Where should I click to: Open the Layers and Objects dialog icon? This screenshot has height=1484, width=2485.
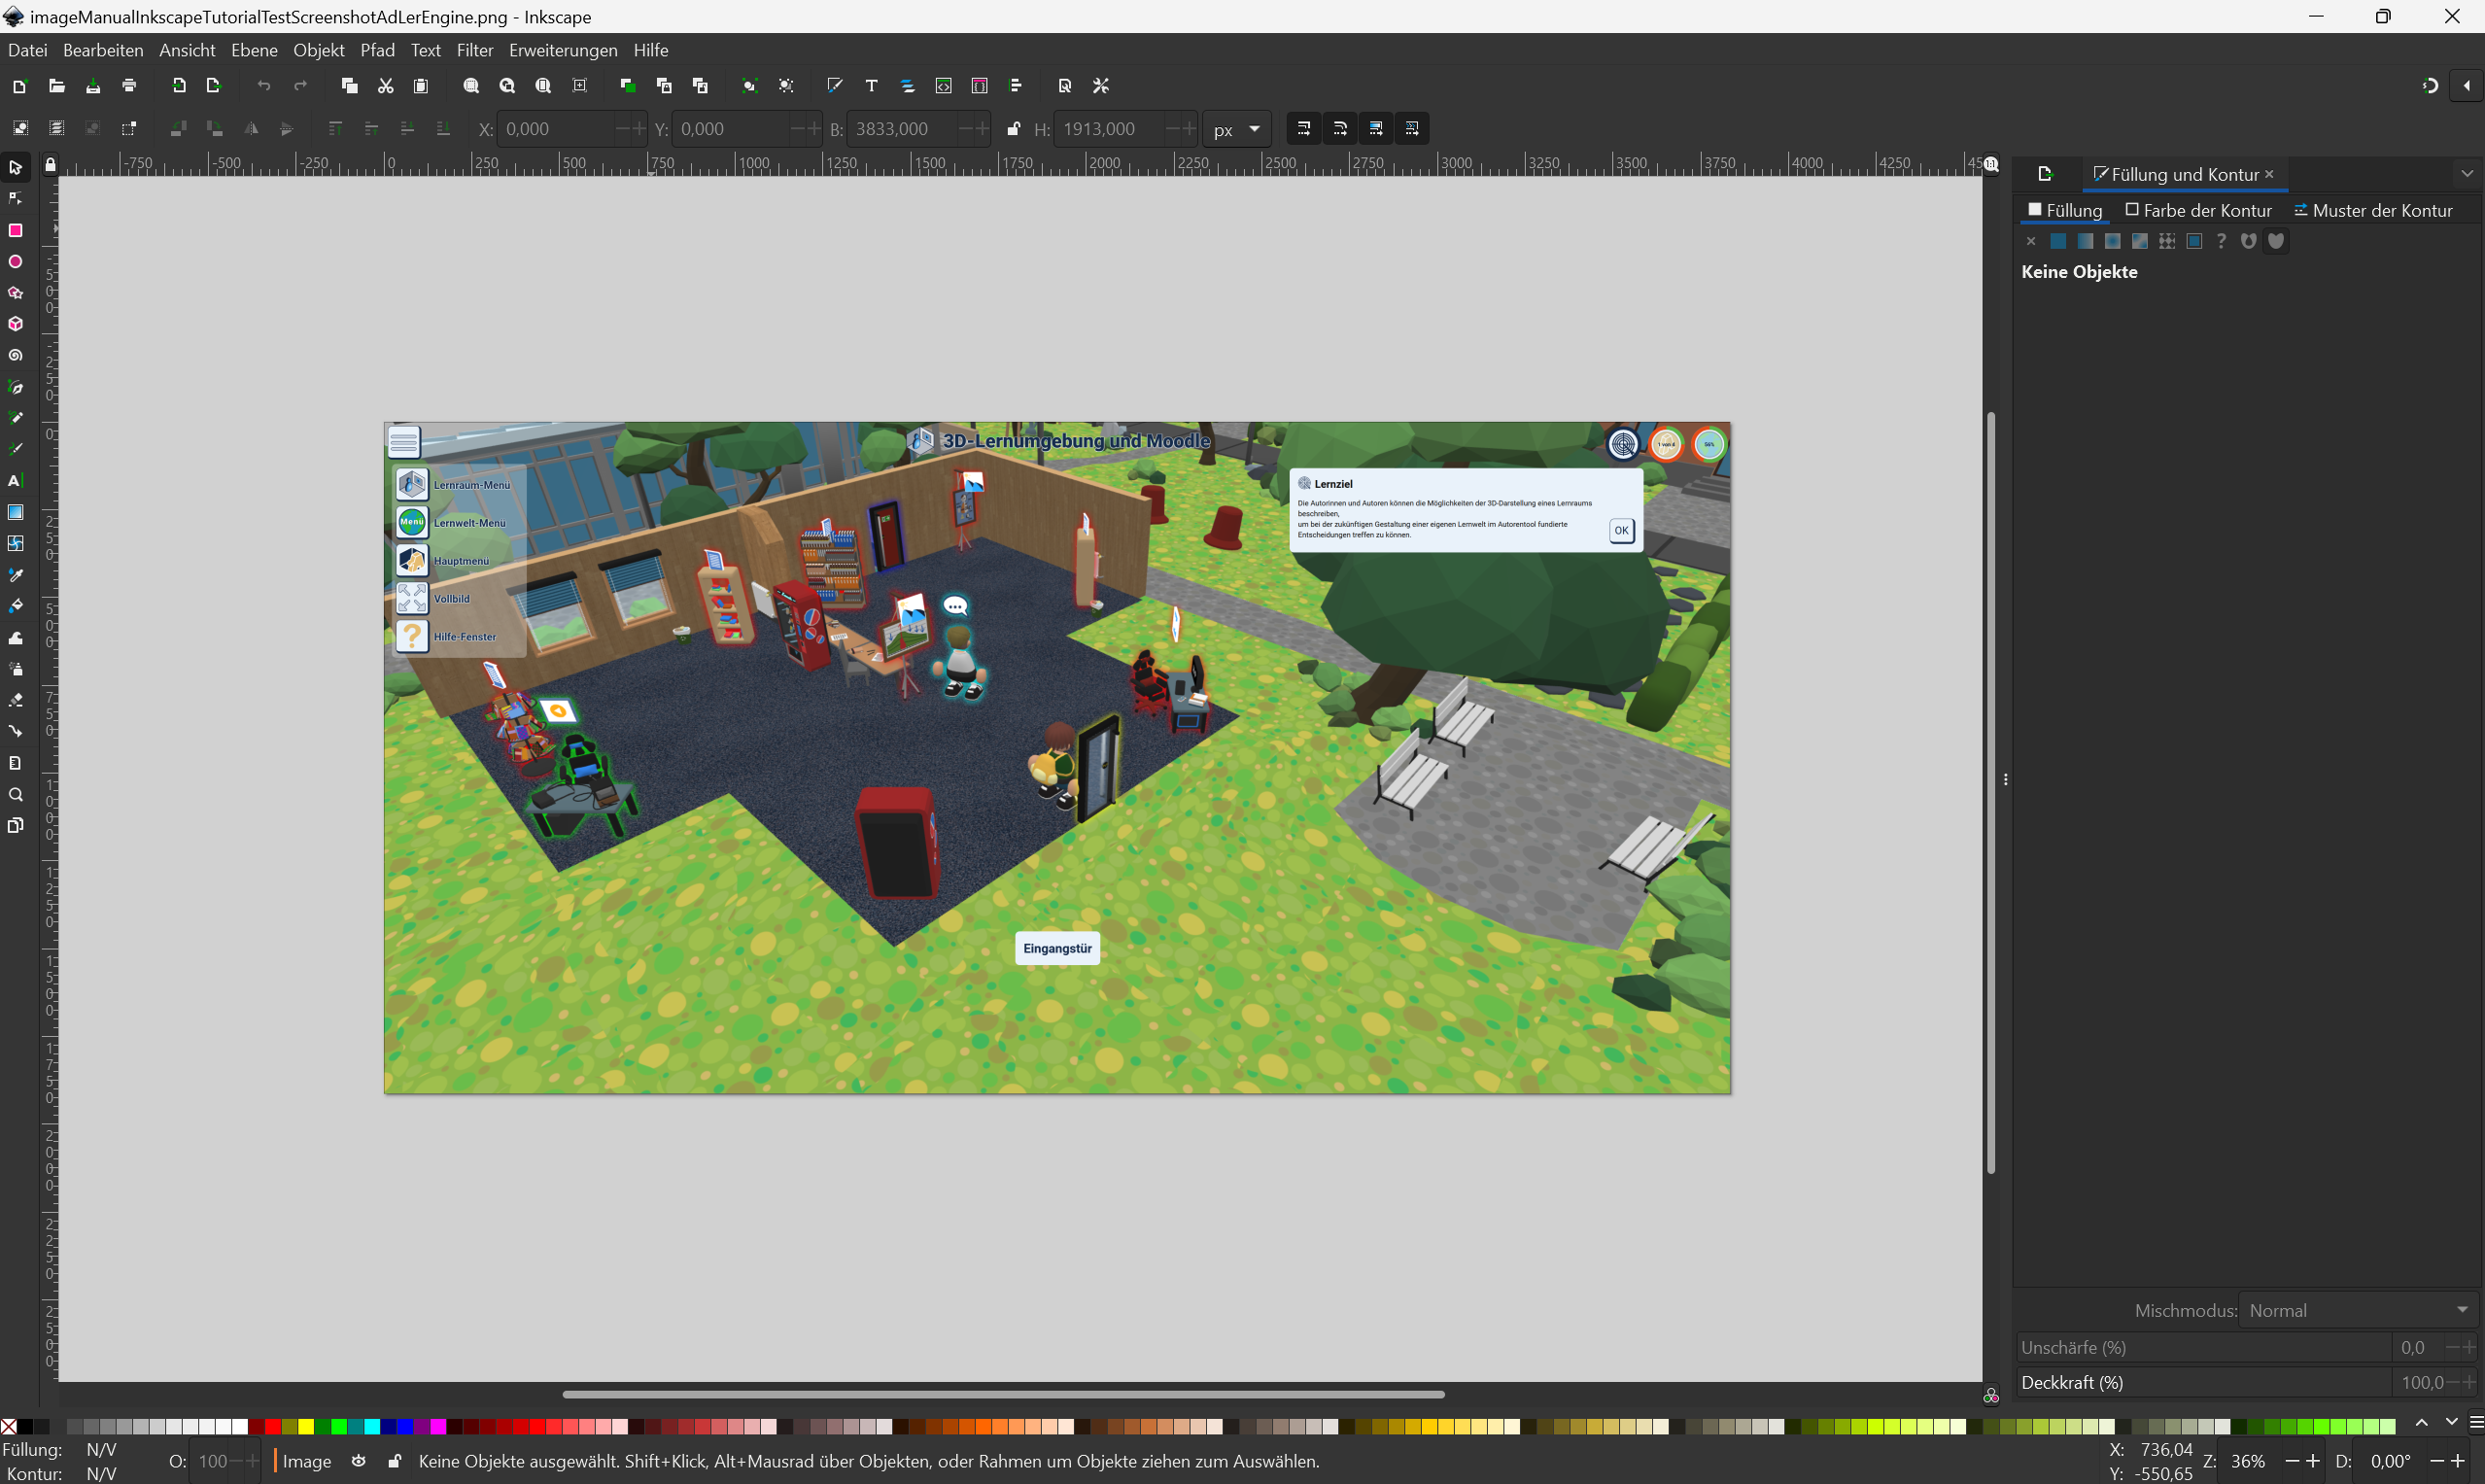(x=907, y=86)
